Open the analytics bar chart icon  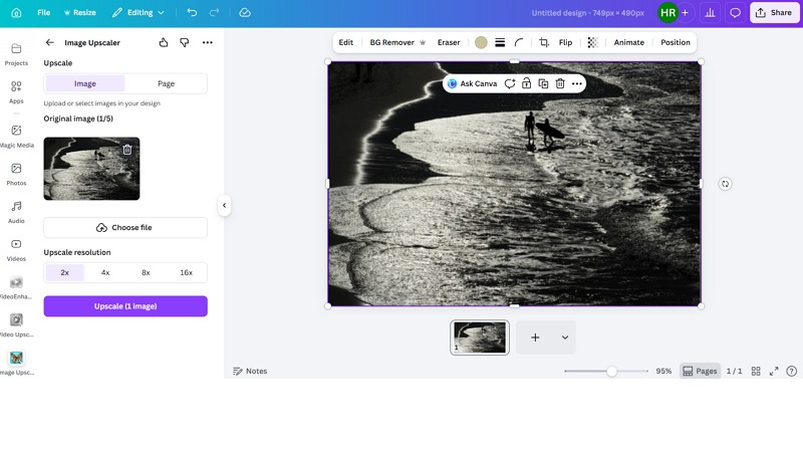(x=710, y=13)
